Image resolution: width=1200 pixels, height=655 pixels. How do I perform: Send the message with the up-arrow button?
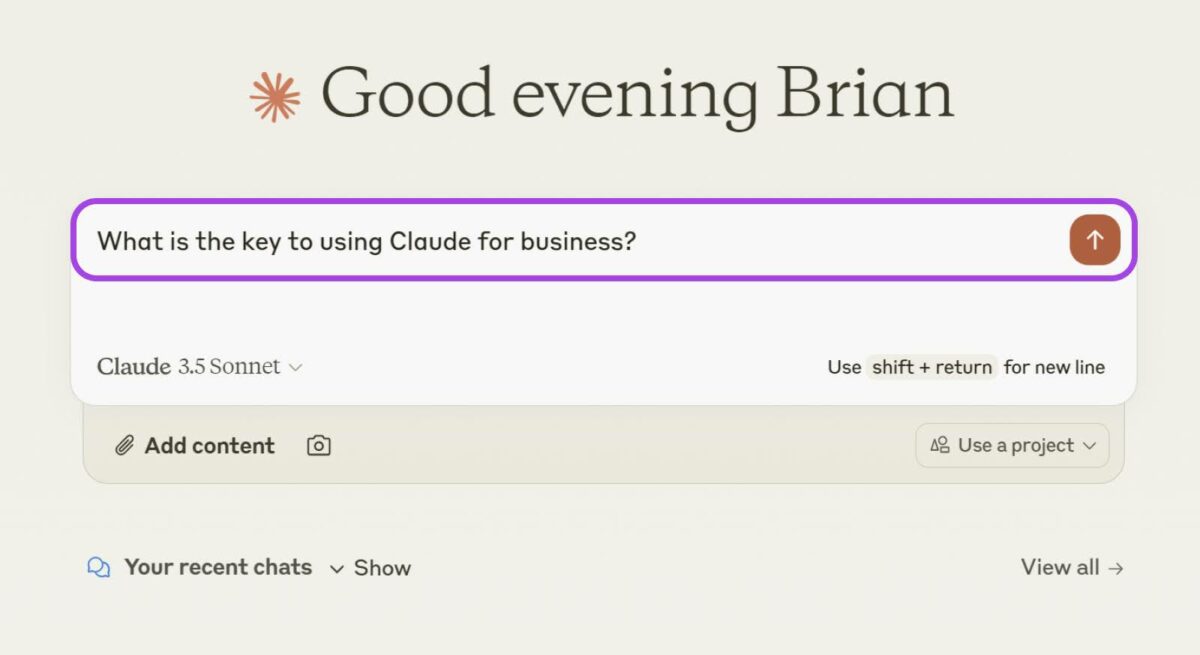point(1094,240)
